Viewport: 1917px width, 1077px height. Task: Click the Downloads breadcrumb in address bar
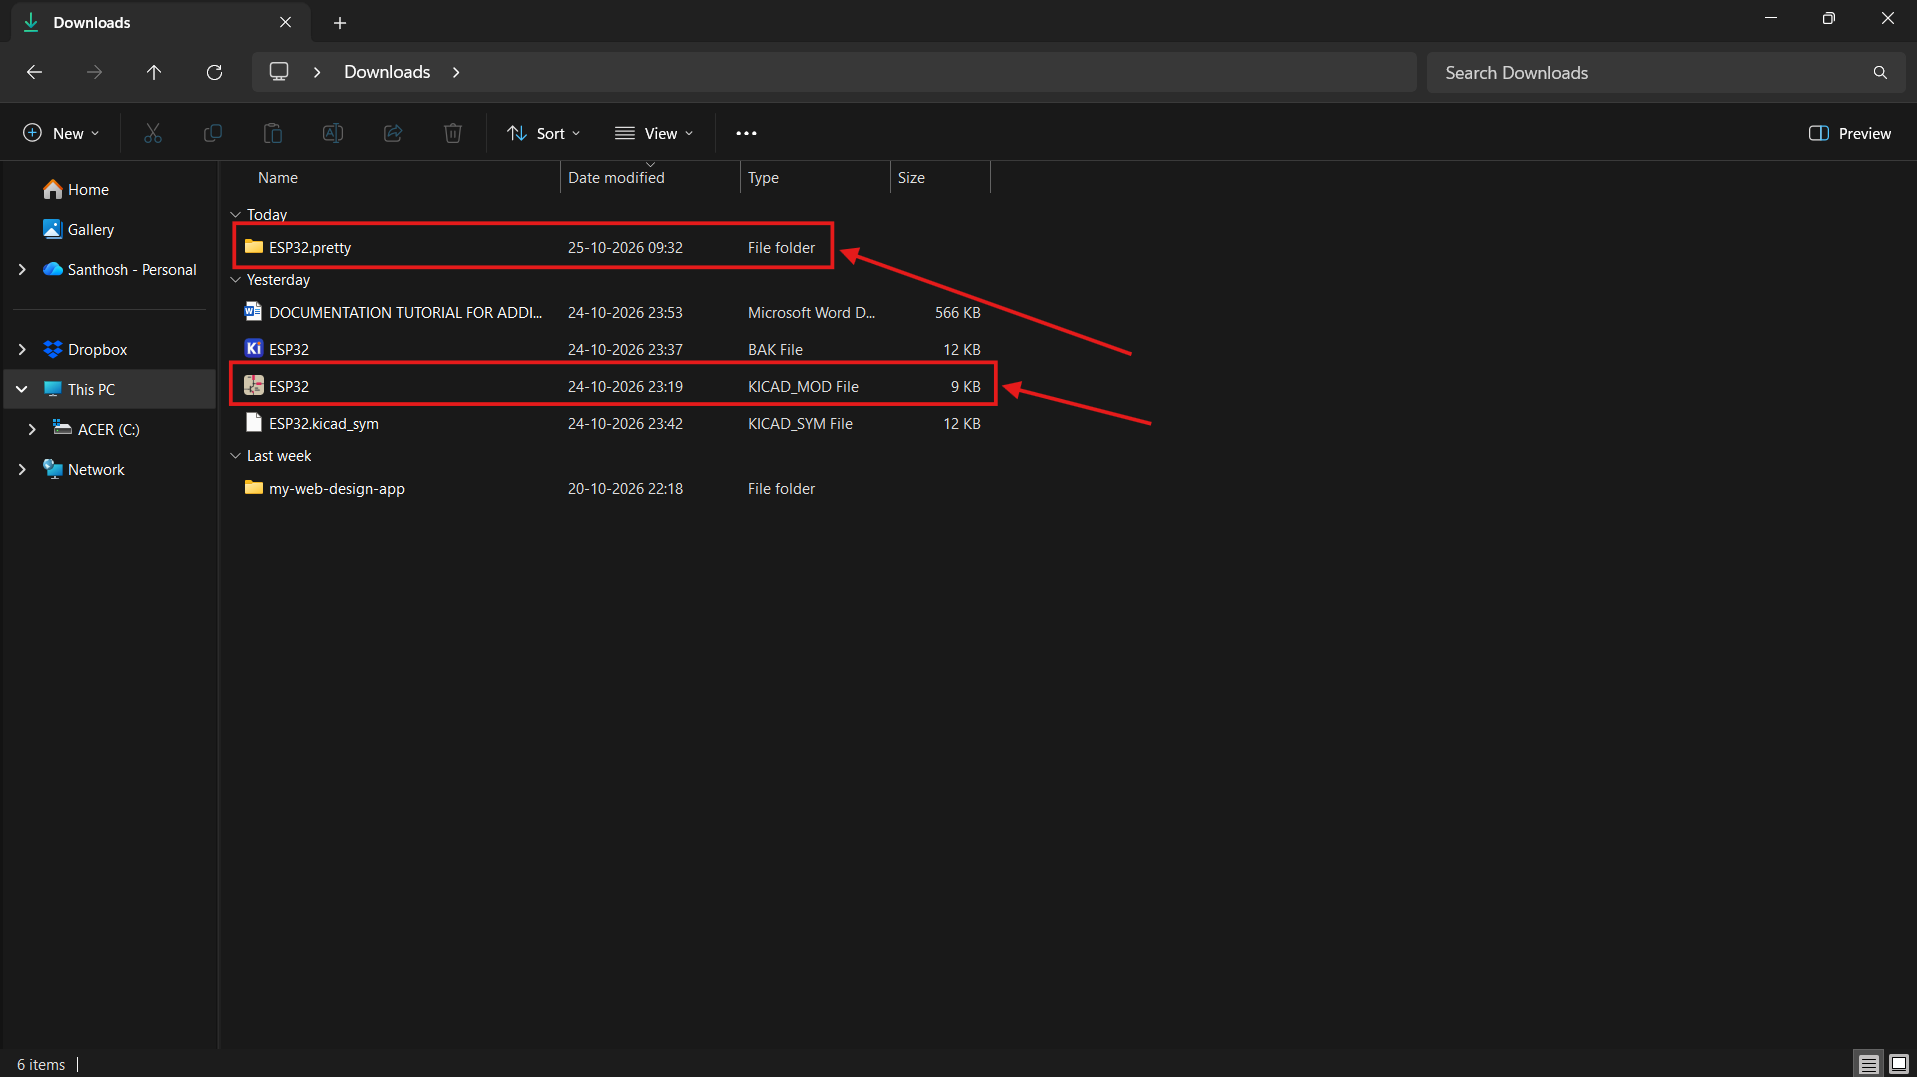(x=387, y=72)
